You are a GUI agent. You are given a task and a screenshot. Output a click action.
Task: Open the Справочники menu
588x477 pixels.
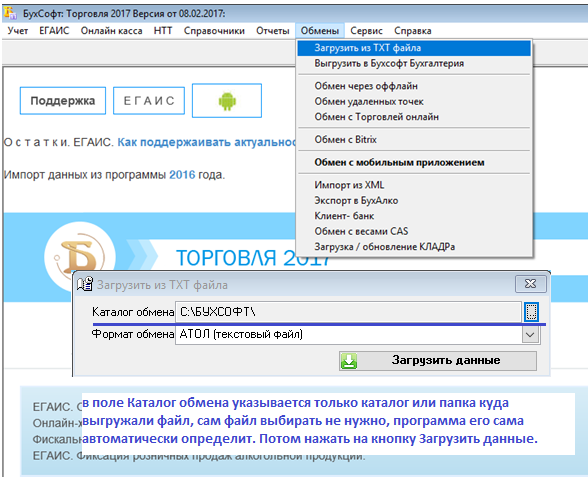[214, 31]
